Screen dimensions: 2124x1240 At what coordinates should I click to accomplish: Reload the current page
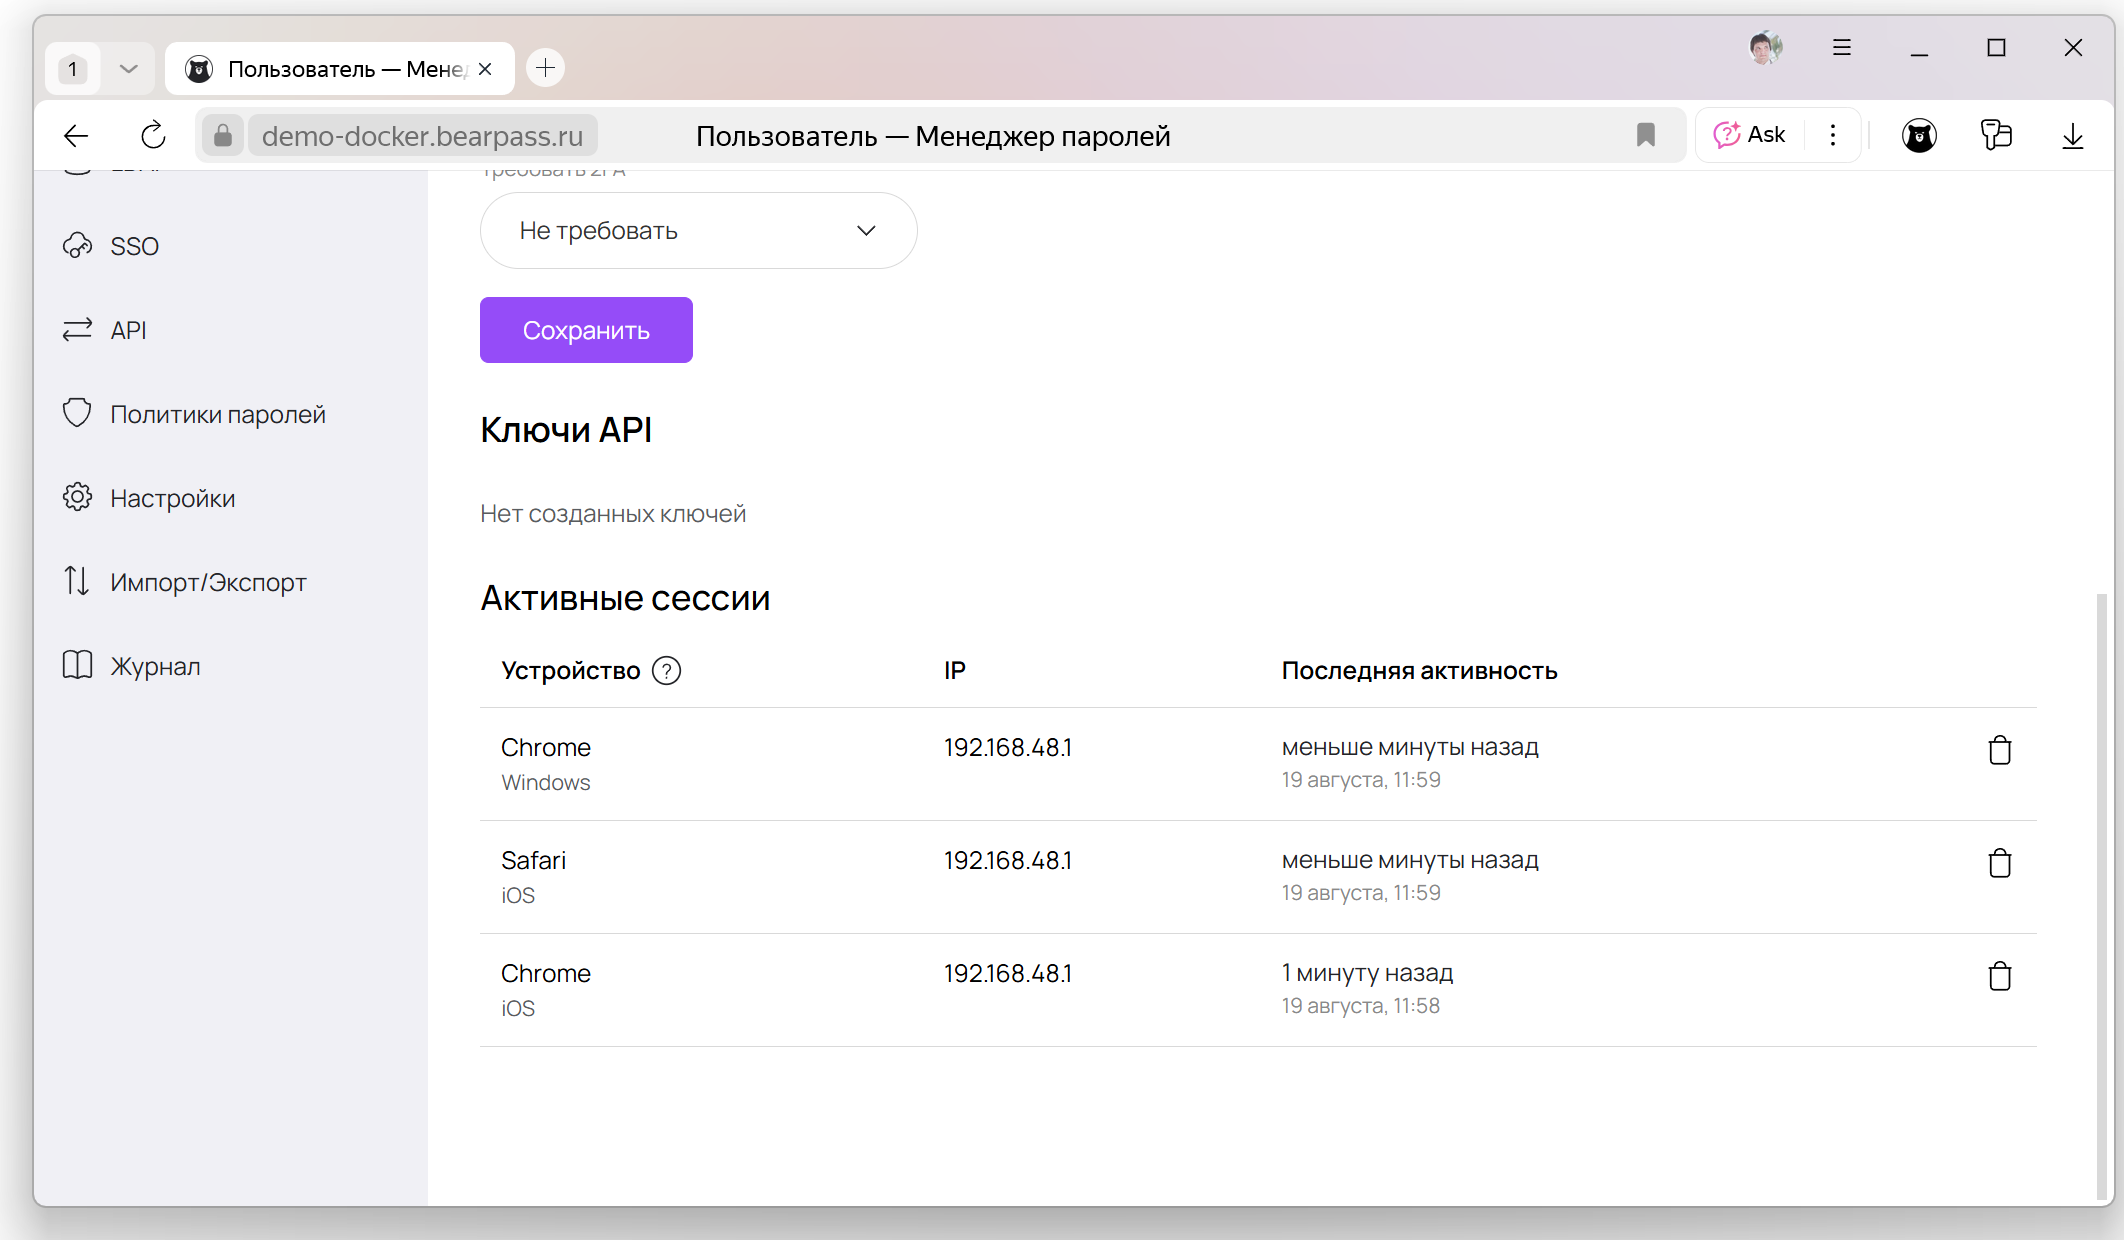152,135
